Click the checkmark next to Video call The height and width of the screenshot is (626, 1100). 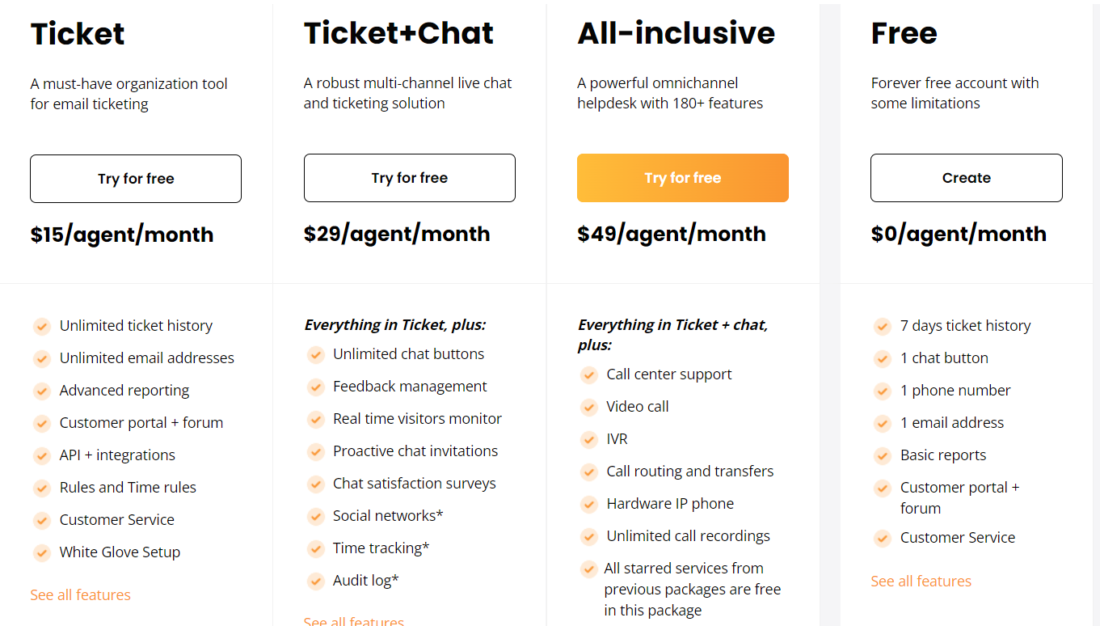[x=589, y=406]
